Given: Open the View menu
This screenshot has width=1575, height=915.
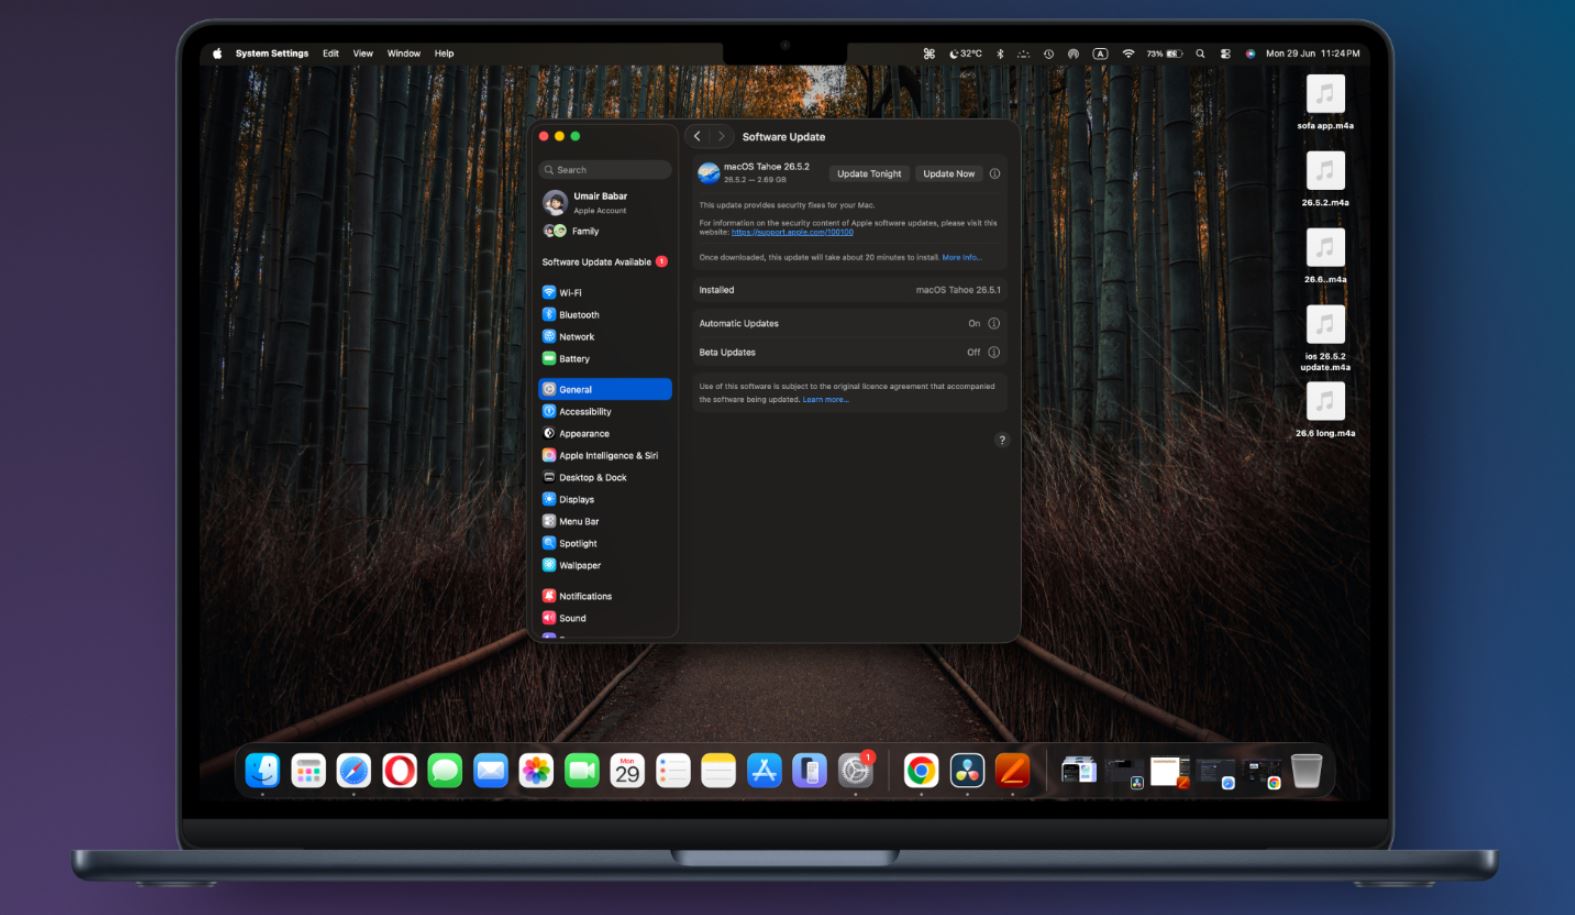Looking at the screenshot, I should coord(363,54).
